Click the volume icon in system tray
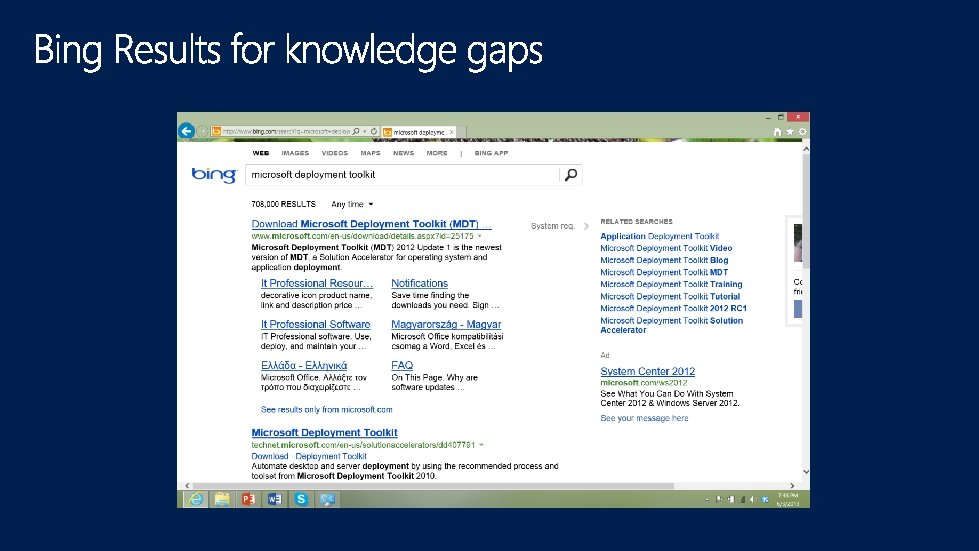Viewport: 979px width, 551px height. pyautogui.click(x=753, y=499)
